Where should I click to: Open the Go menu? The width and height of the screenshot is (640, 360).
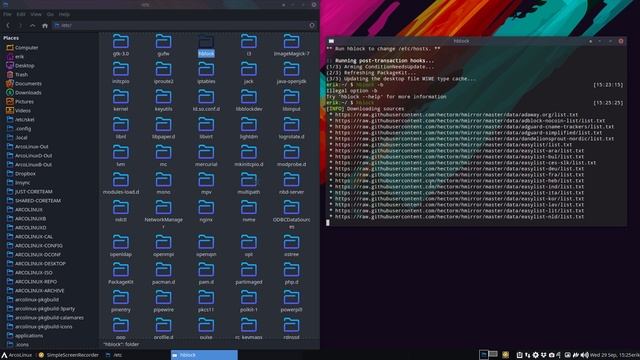pyautogui.click(x=50, y=14)
